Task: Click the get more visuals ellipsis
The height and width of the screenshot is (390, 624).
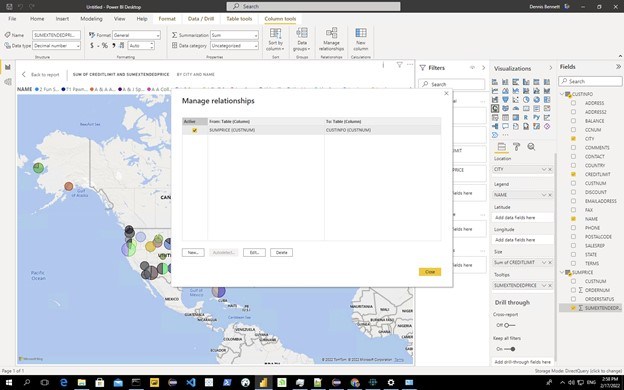Action: (x=505, y=135)
